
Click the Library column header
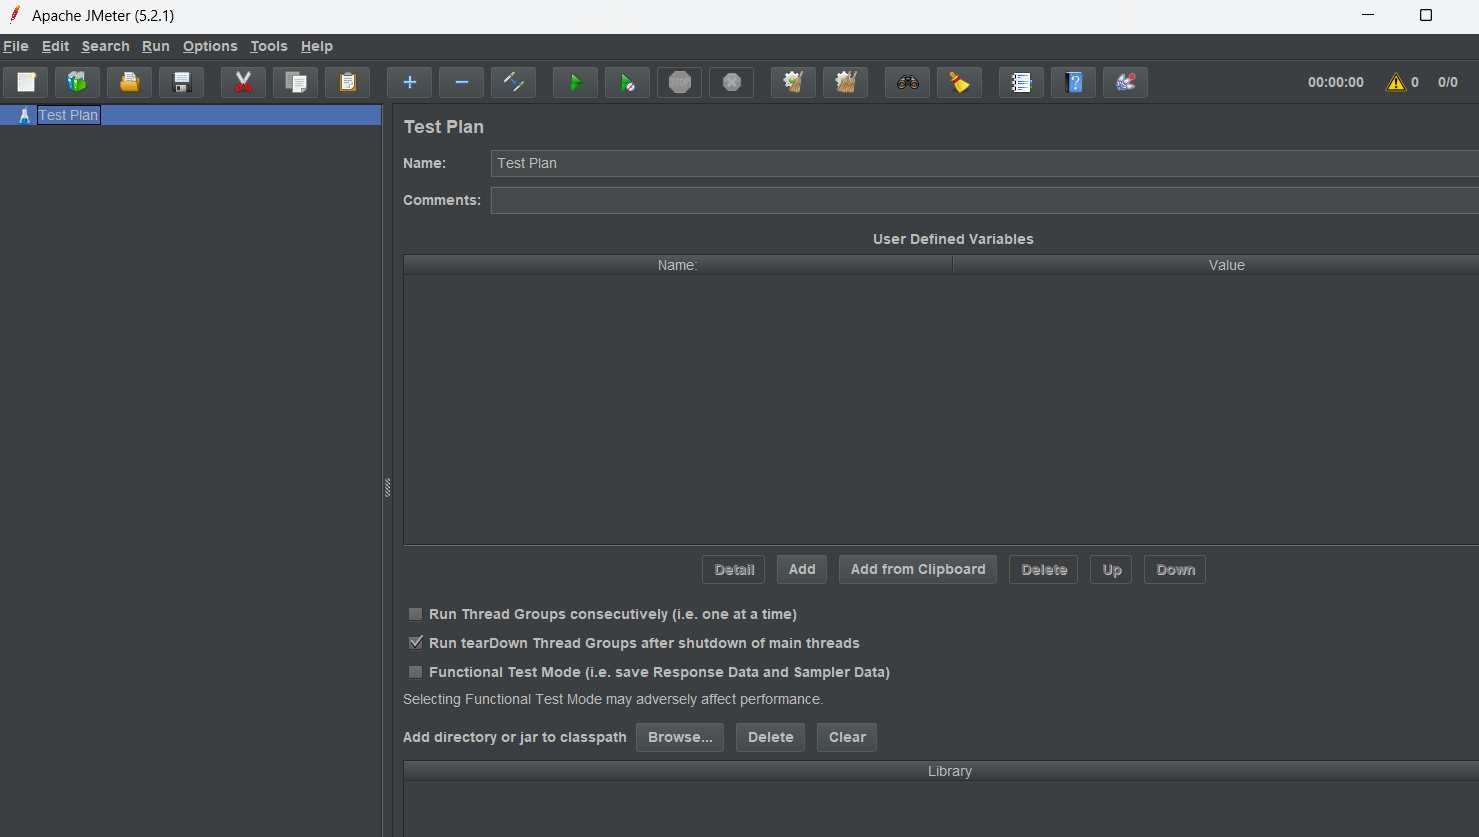941,771
